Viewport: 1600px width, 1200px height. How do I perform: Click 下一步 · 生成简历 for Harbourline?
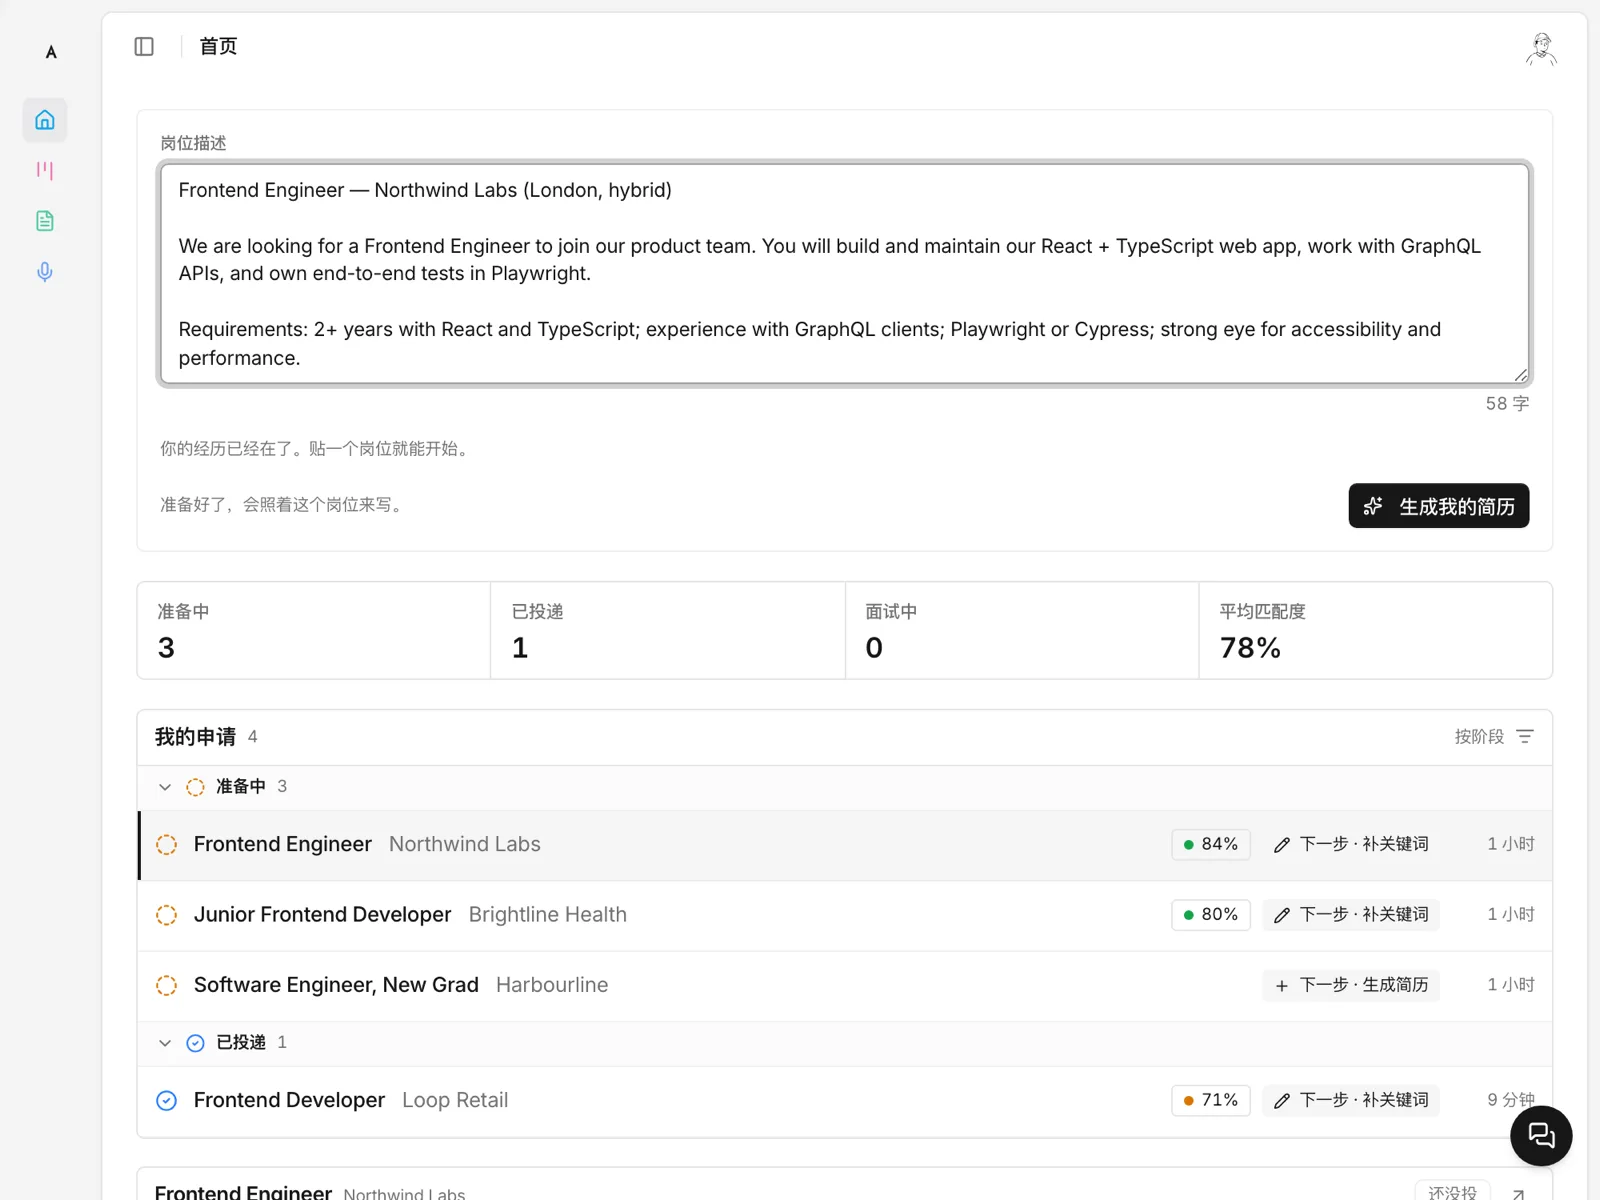[1351, 985]
